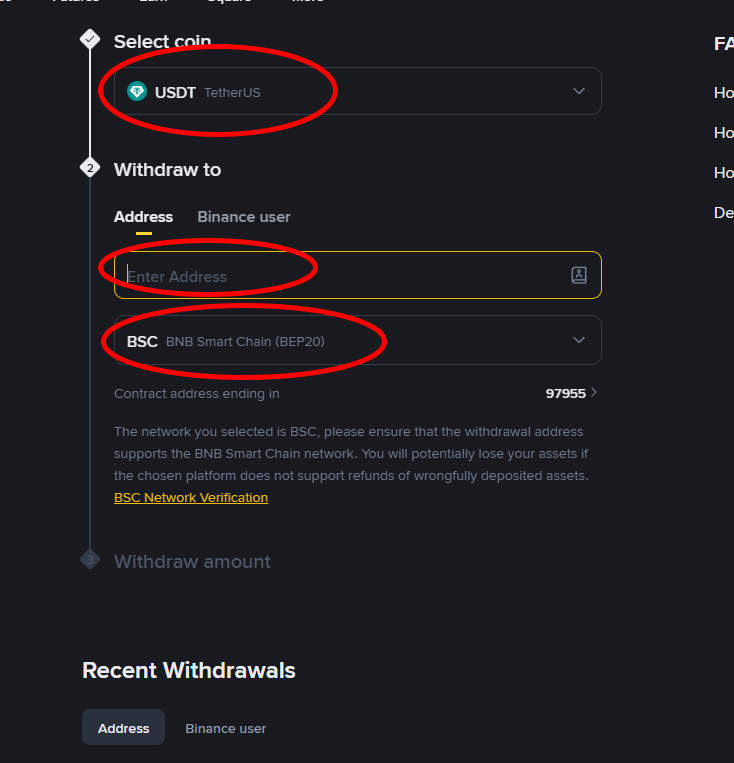This screenshot has width=734, height=763.
Task: Click the green Tether USDT coin icon
Action: point(137,92)
